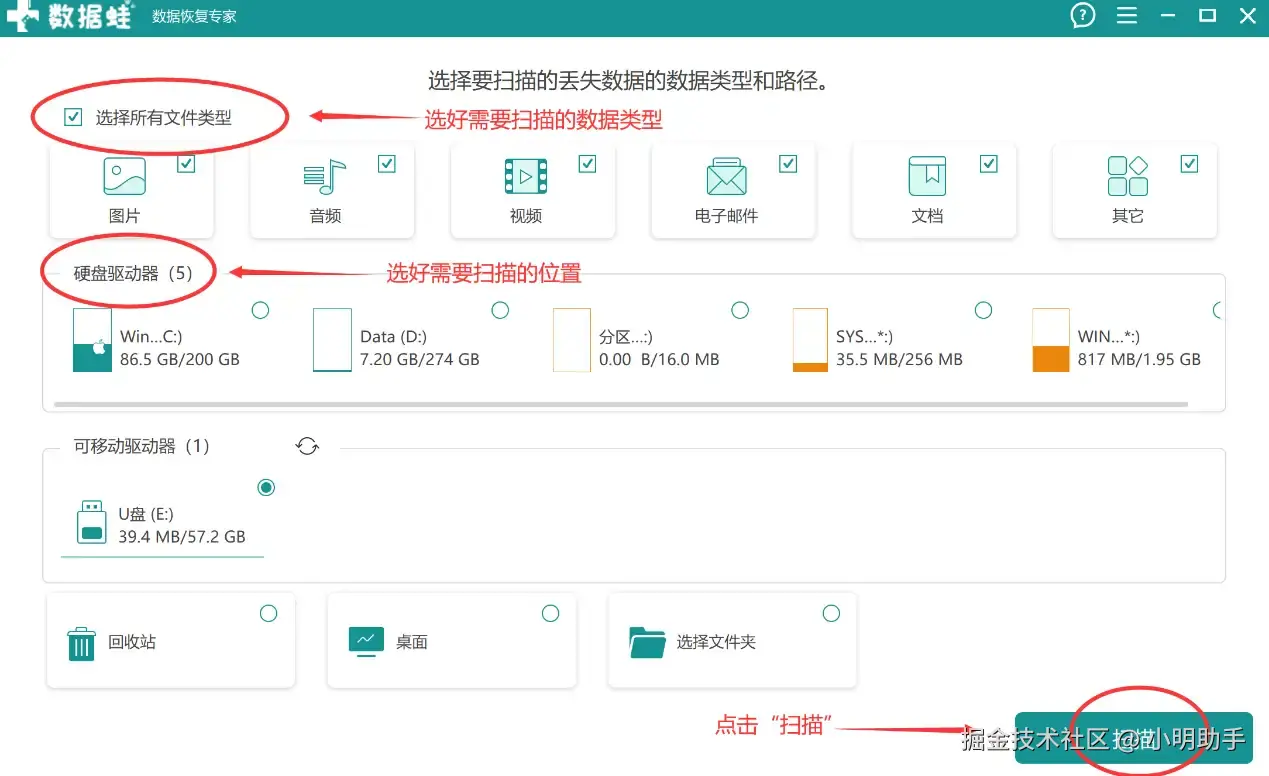Select the 视频 video type icon
This screenshot has height=776, width=1269.
[525, 177]
